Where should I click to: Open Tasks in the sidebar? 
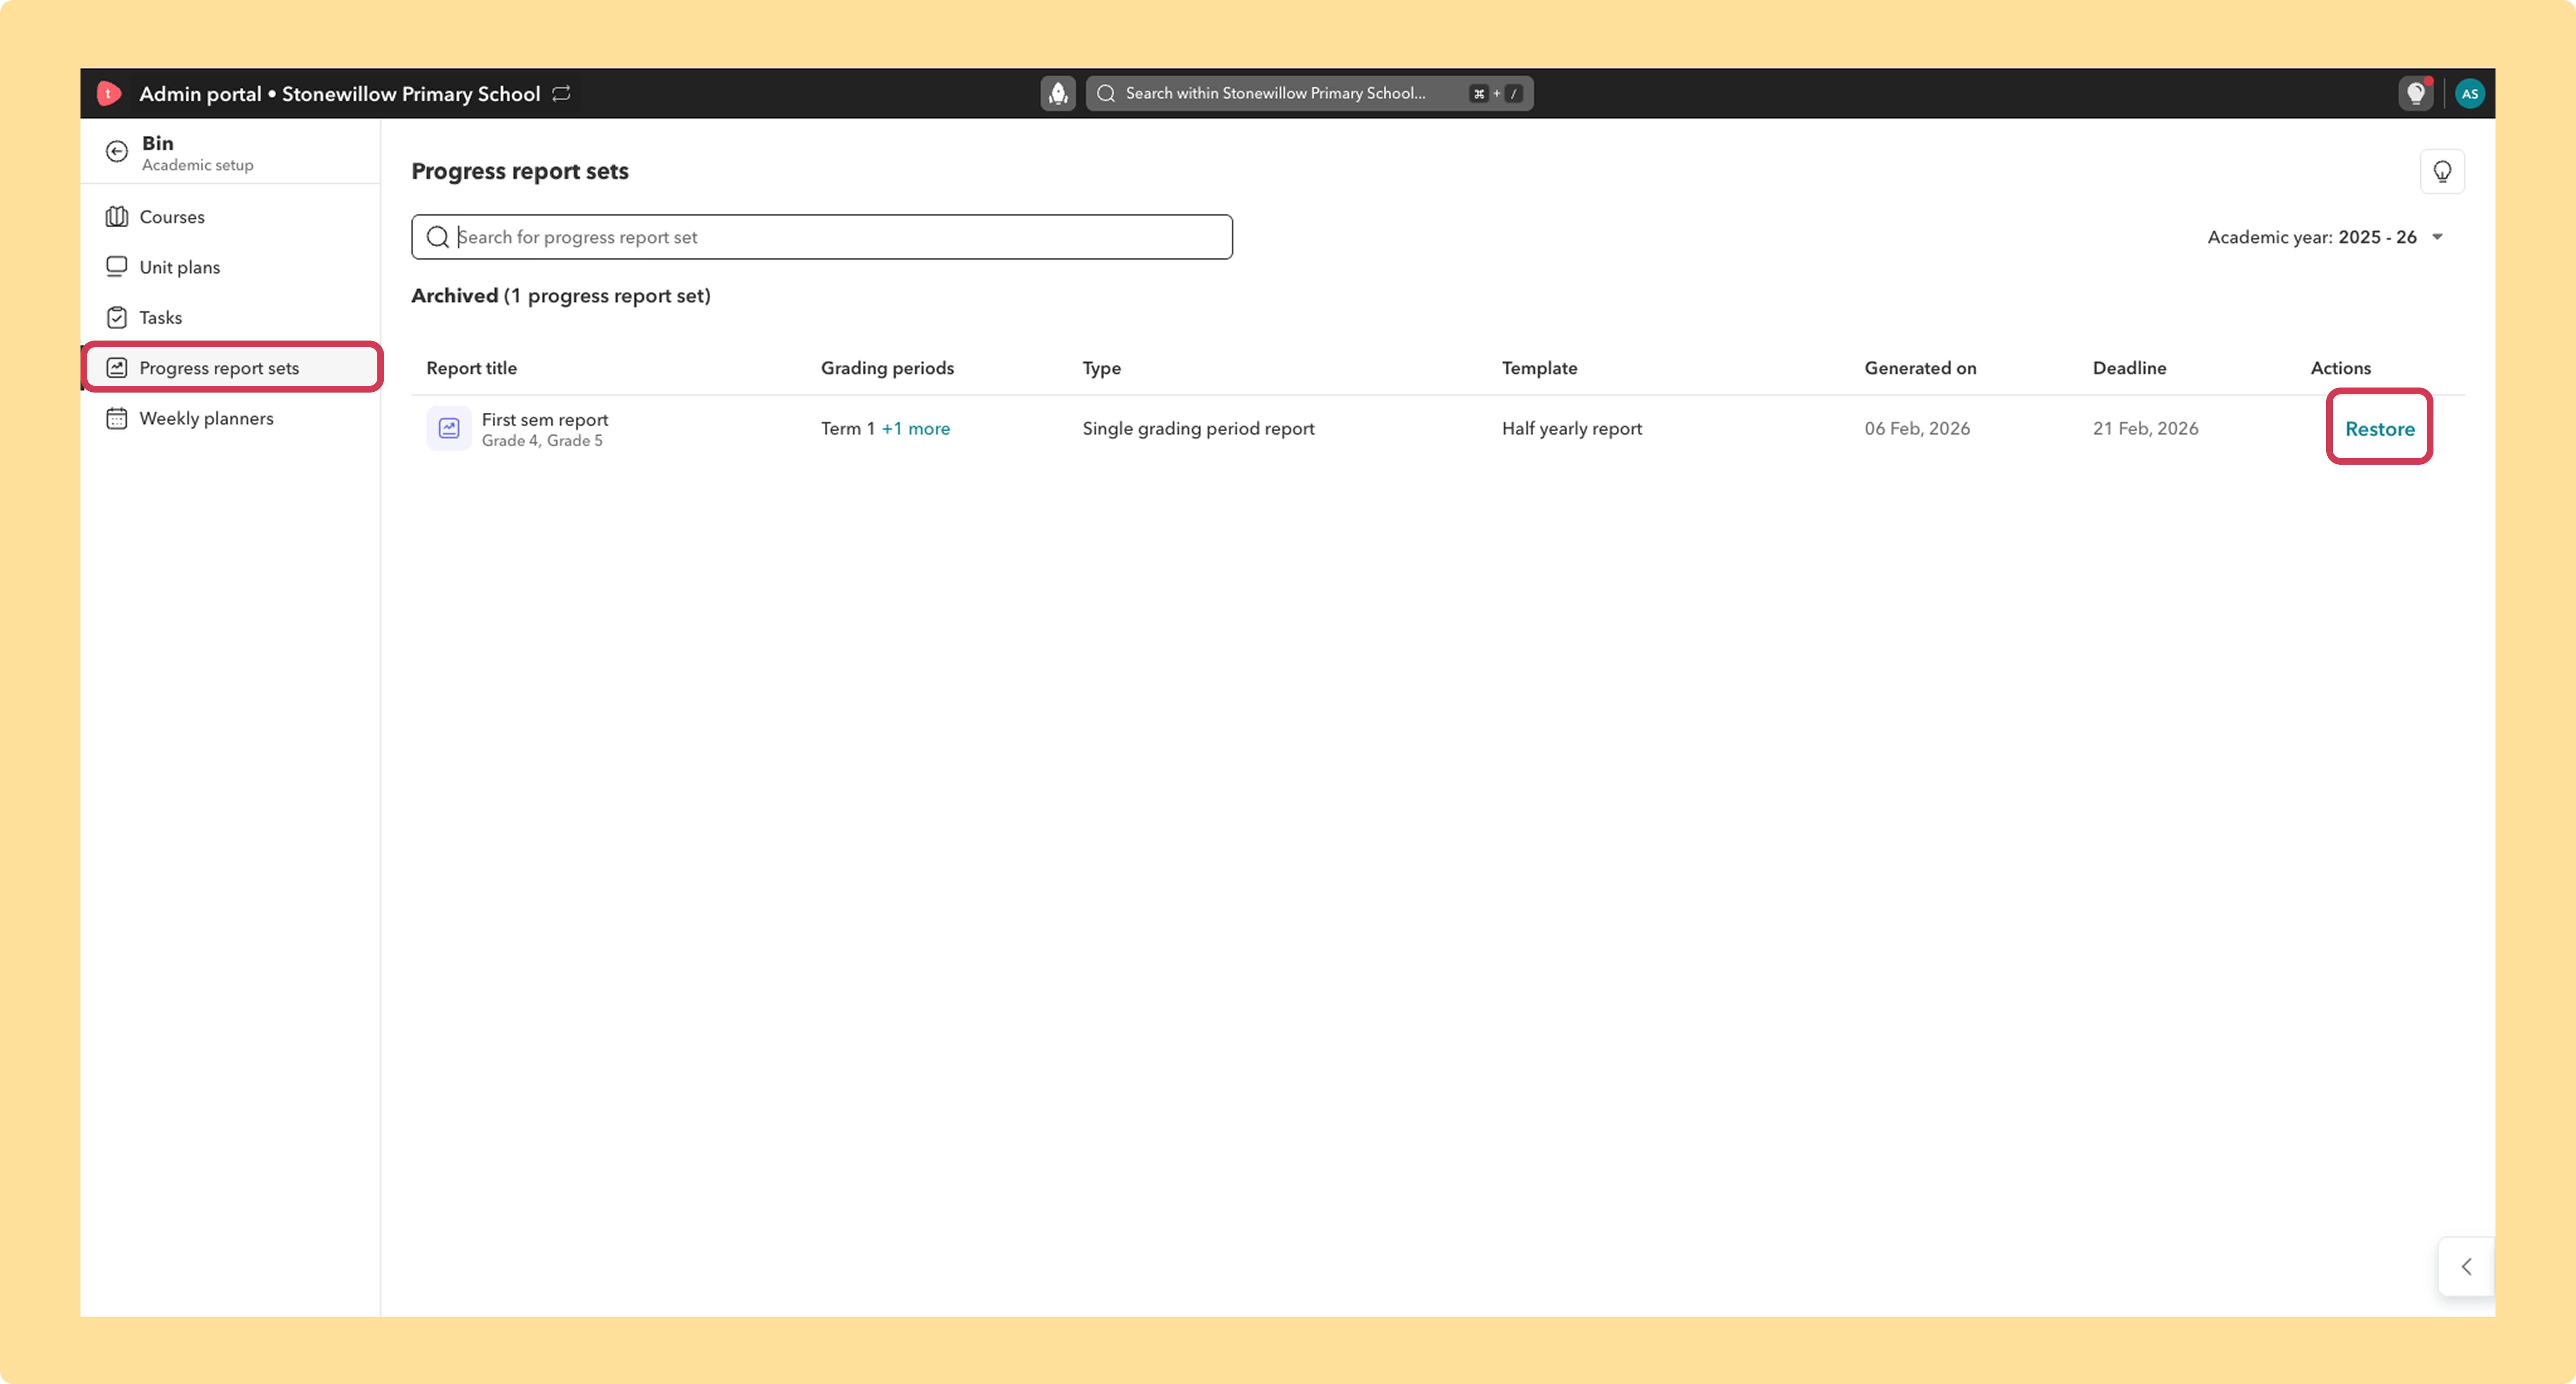(231, 317)
